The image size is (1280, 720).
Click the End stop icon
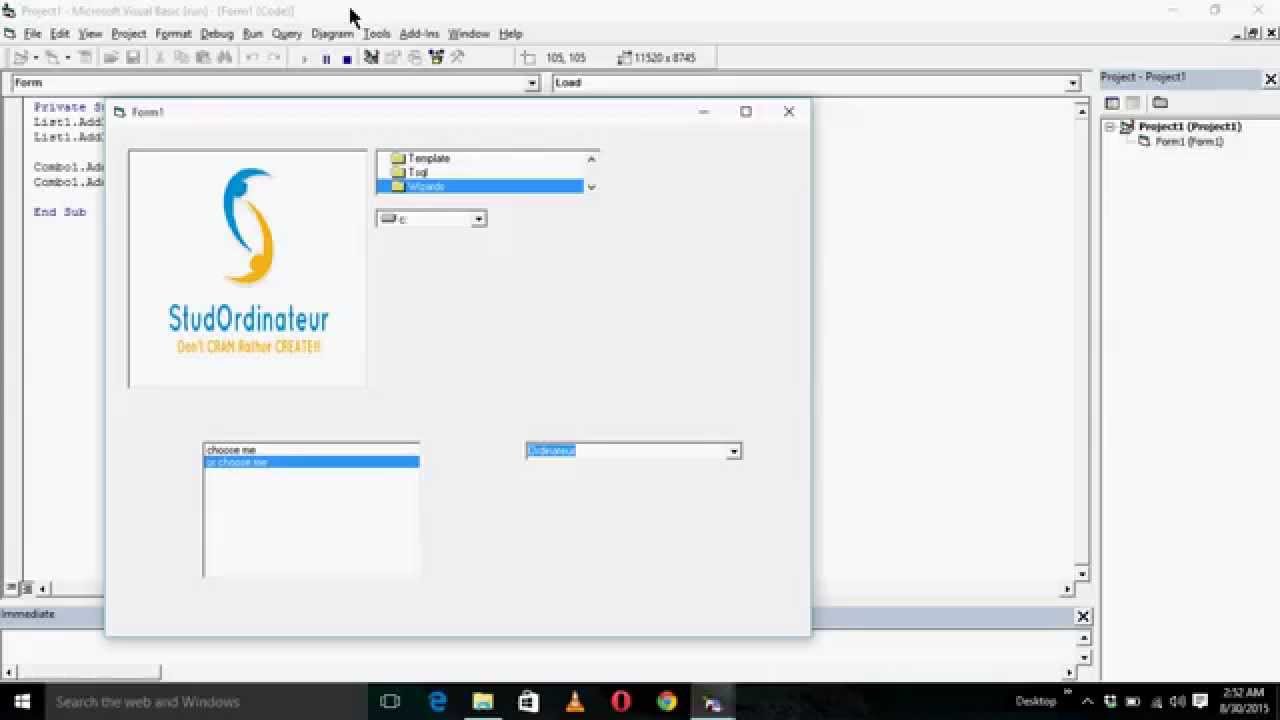[x=347, y=59]
